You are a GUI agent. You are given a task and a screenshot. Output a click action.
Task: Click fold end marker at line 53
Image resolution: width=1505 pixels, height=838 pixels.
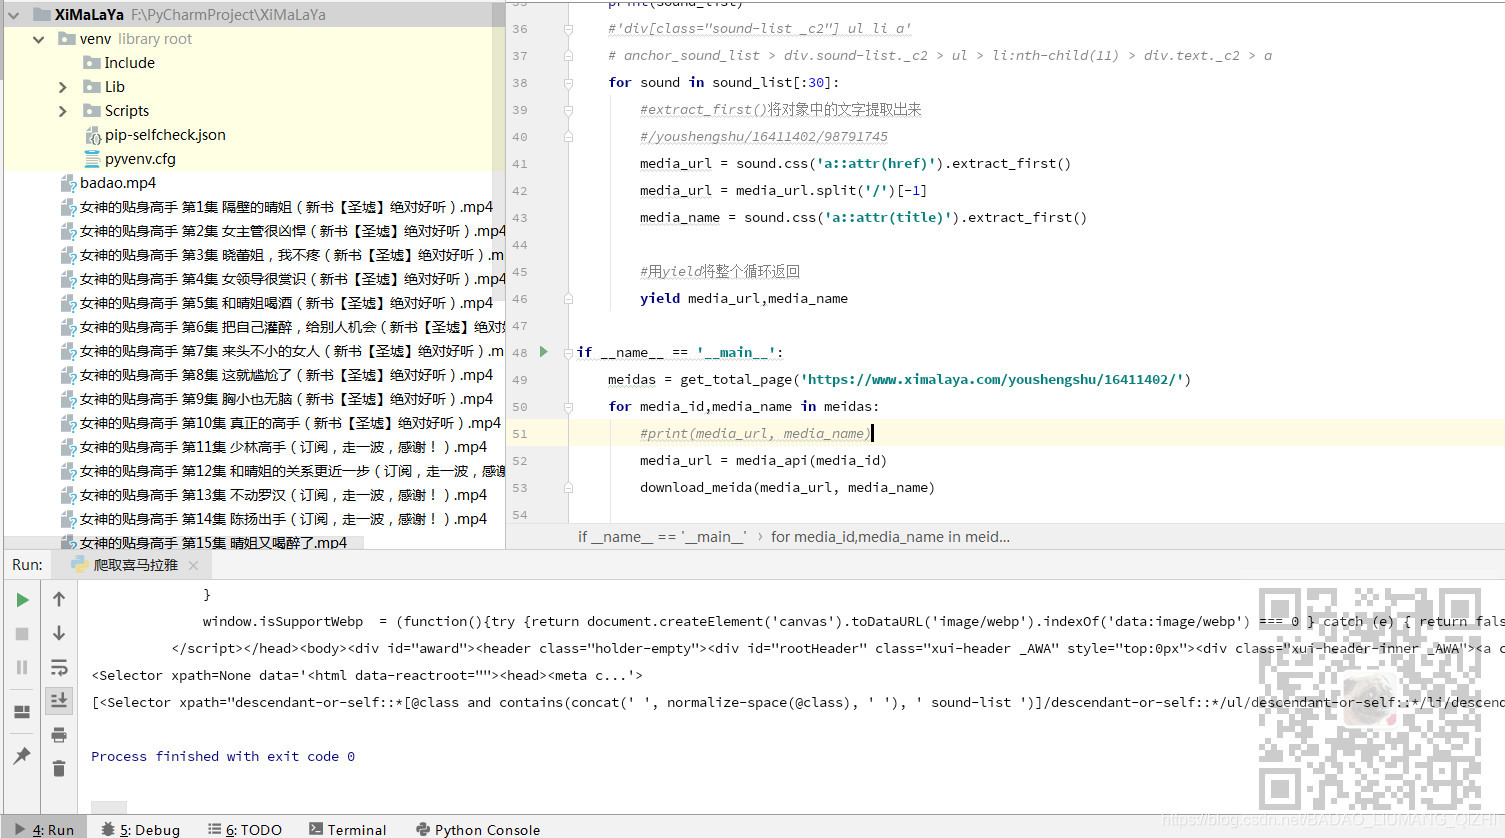[568, 488]
